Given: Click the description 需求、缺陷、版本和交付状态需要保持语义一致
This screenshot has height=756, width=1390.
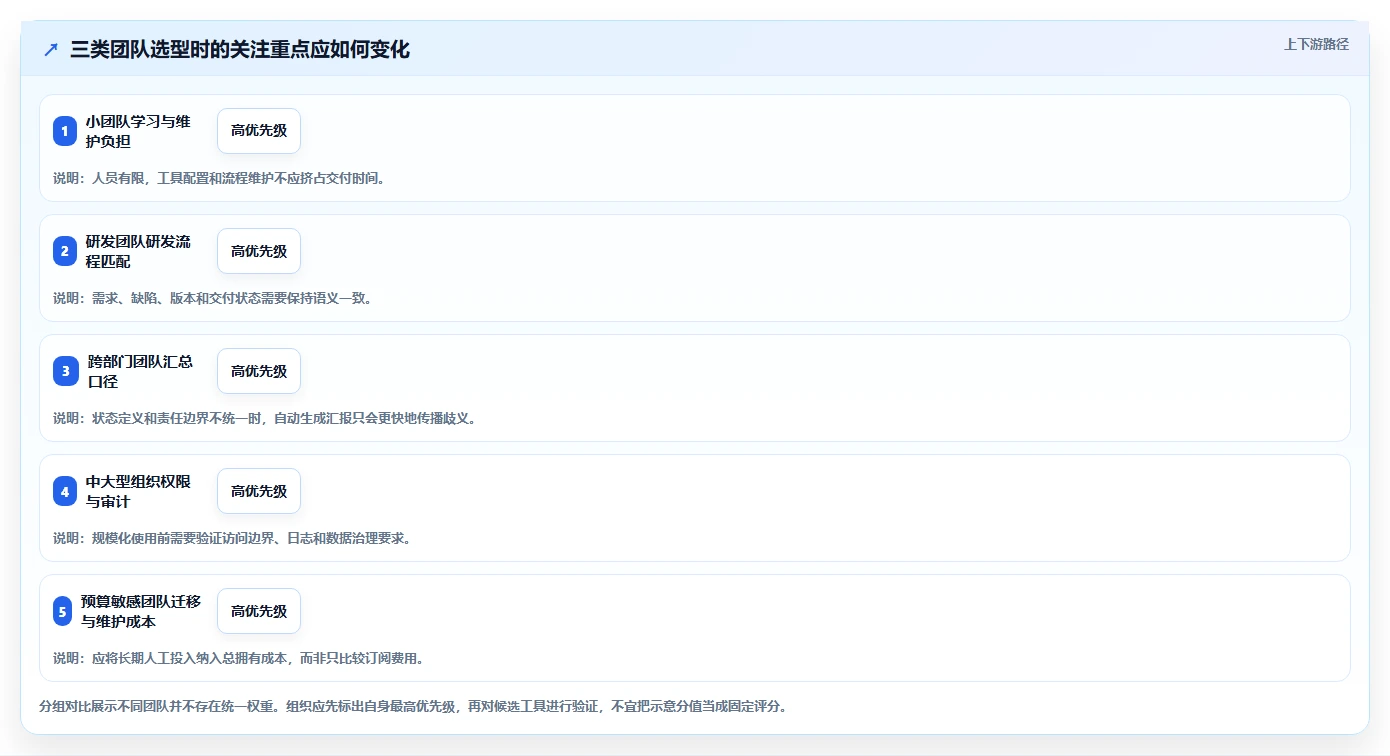Looking at the screenshot, I should (213, 298).
